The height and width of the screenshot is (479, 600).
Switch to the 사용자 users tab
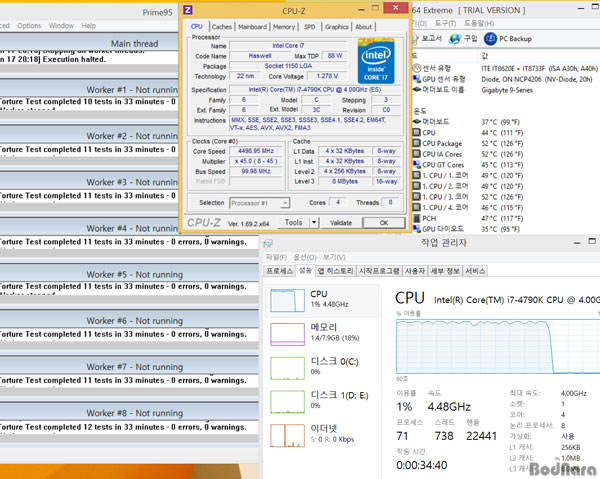click(415, 271)
